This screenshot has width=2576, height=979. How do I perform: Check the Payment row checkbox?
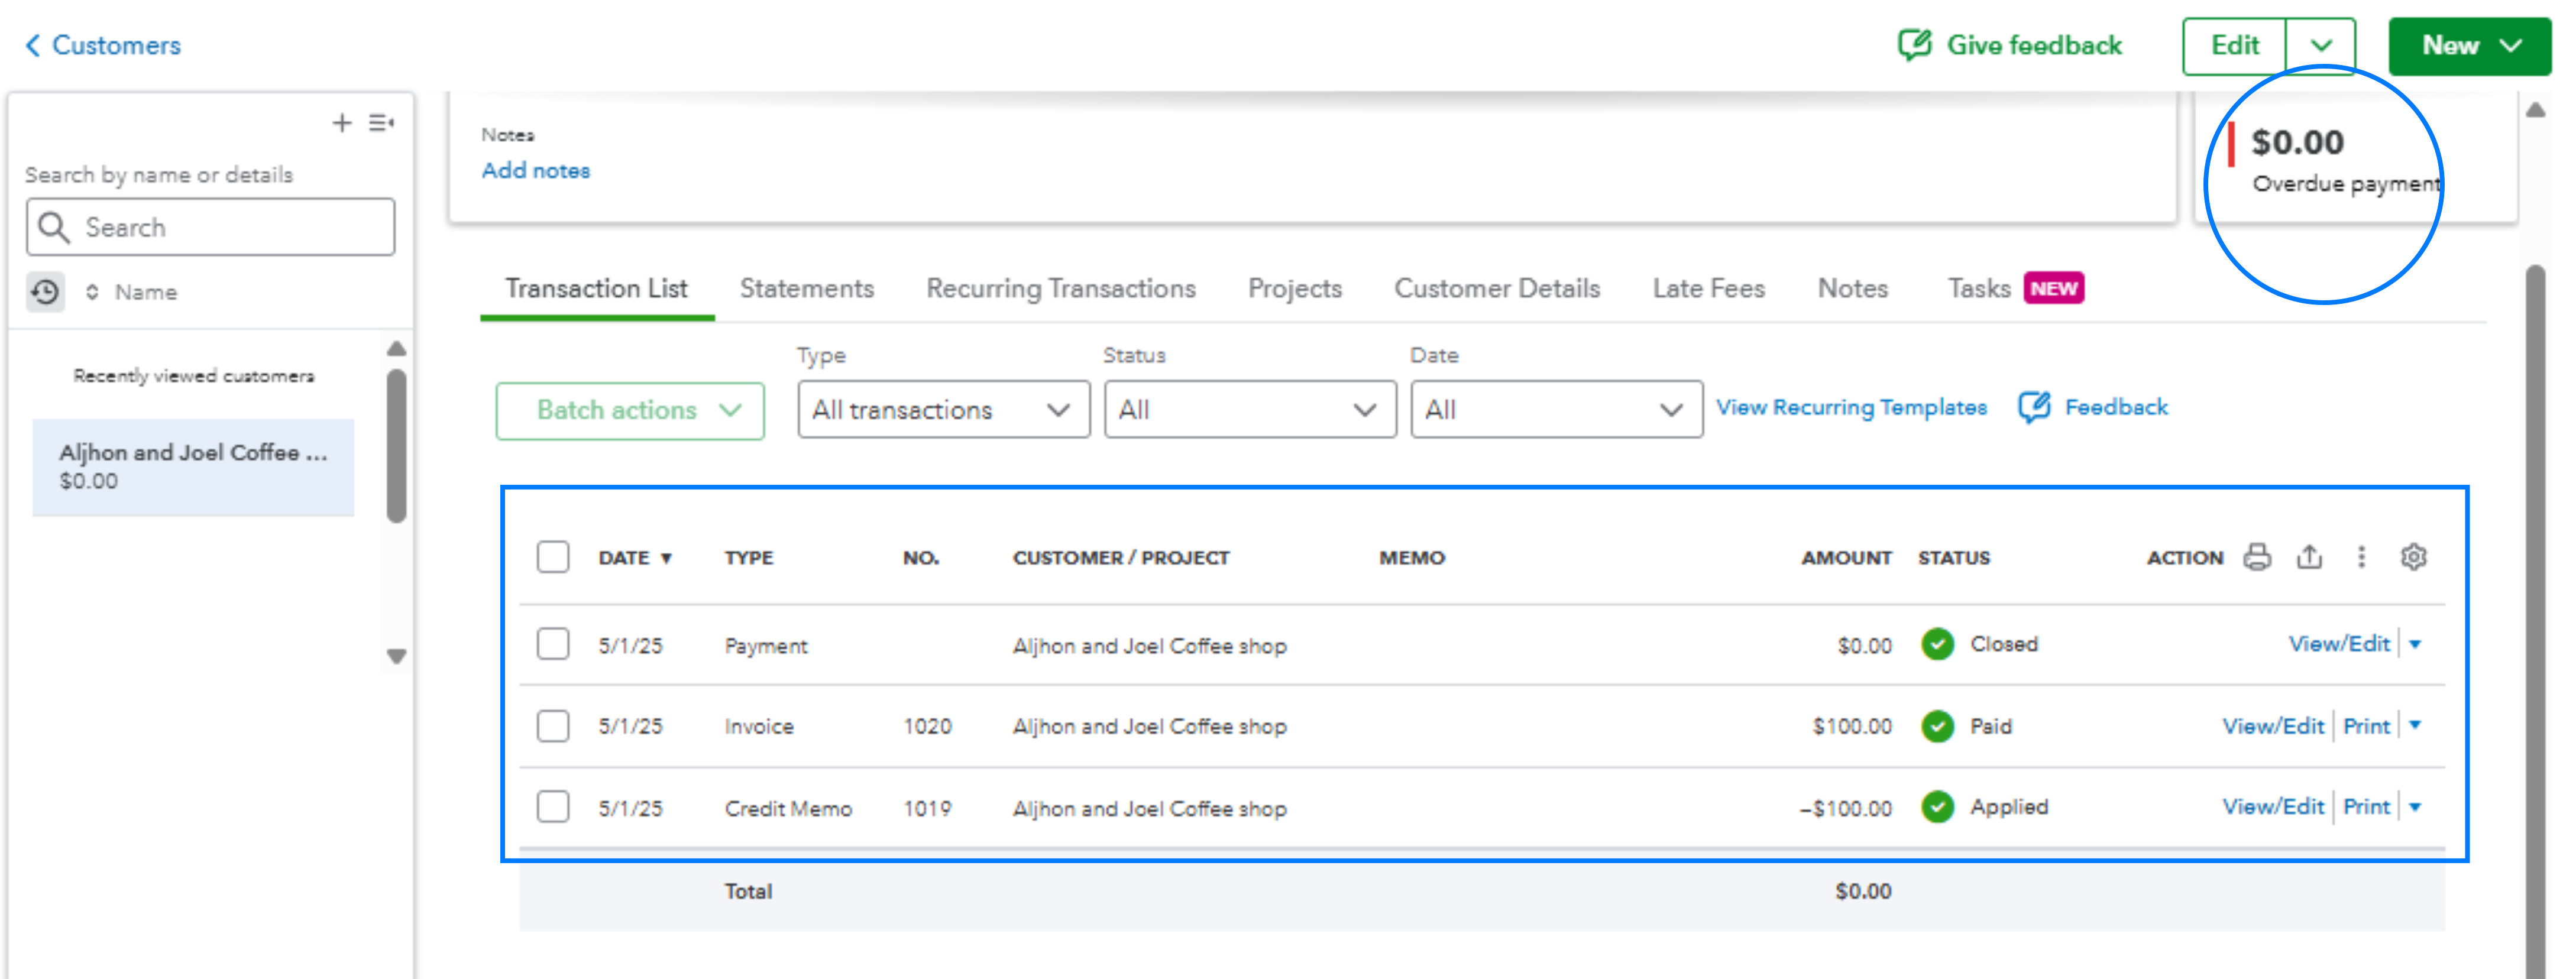[x=553, y=644]
